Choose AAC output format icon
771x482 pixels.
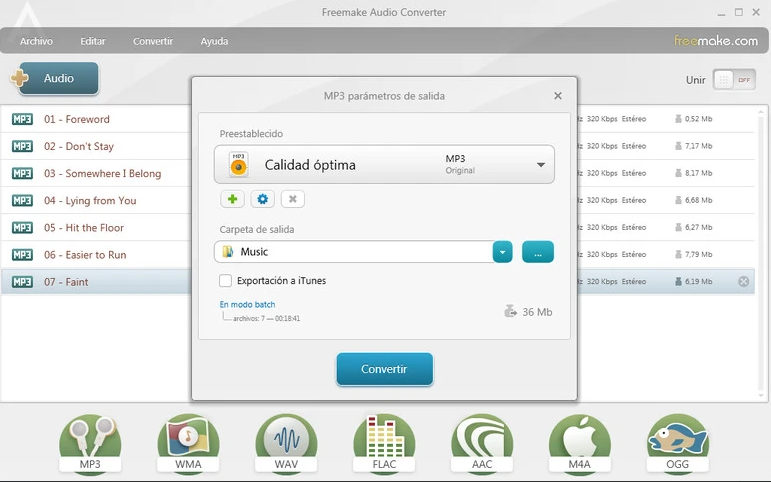(482, 444)
